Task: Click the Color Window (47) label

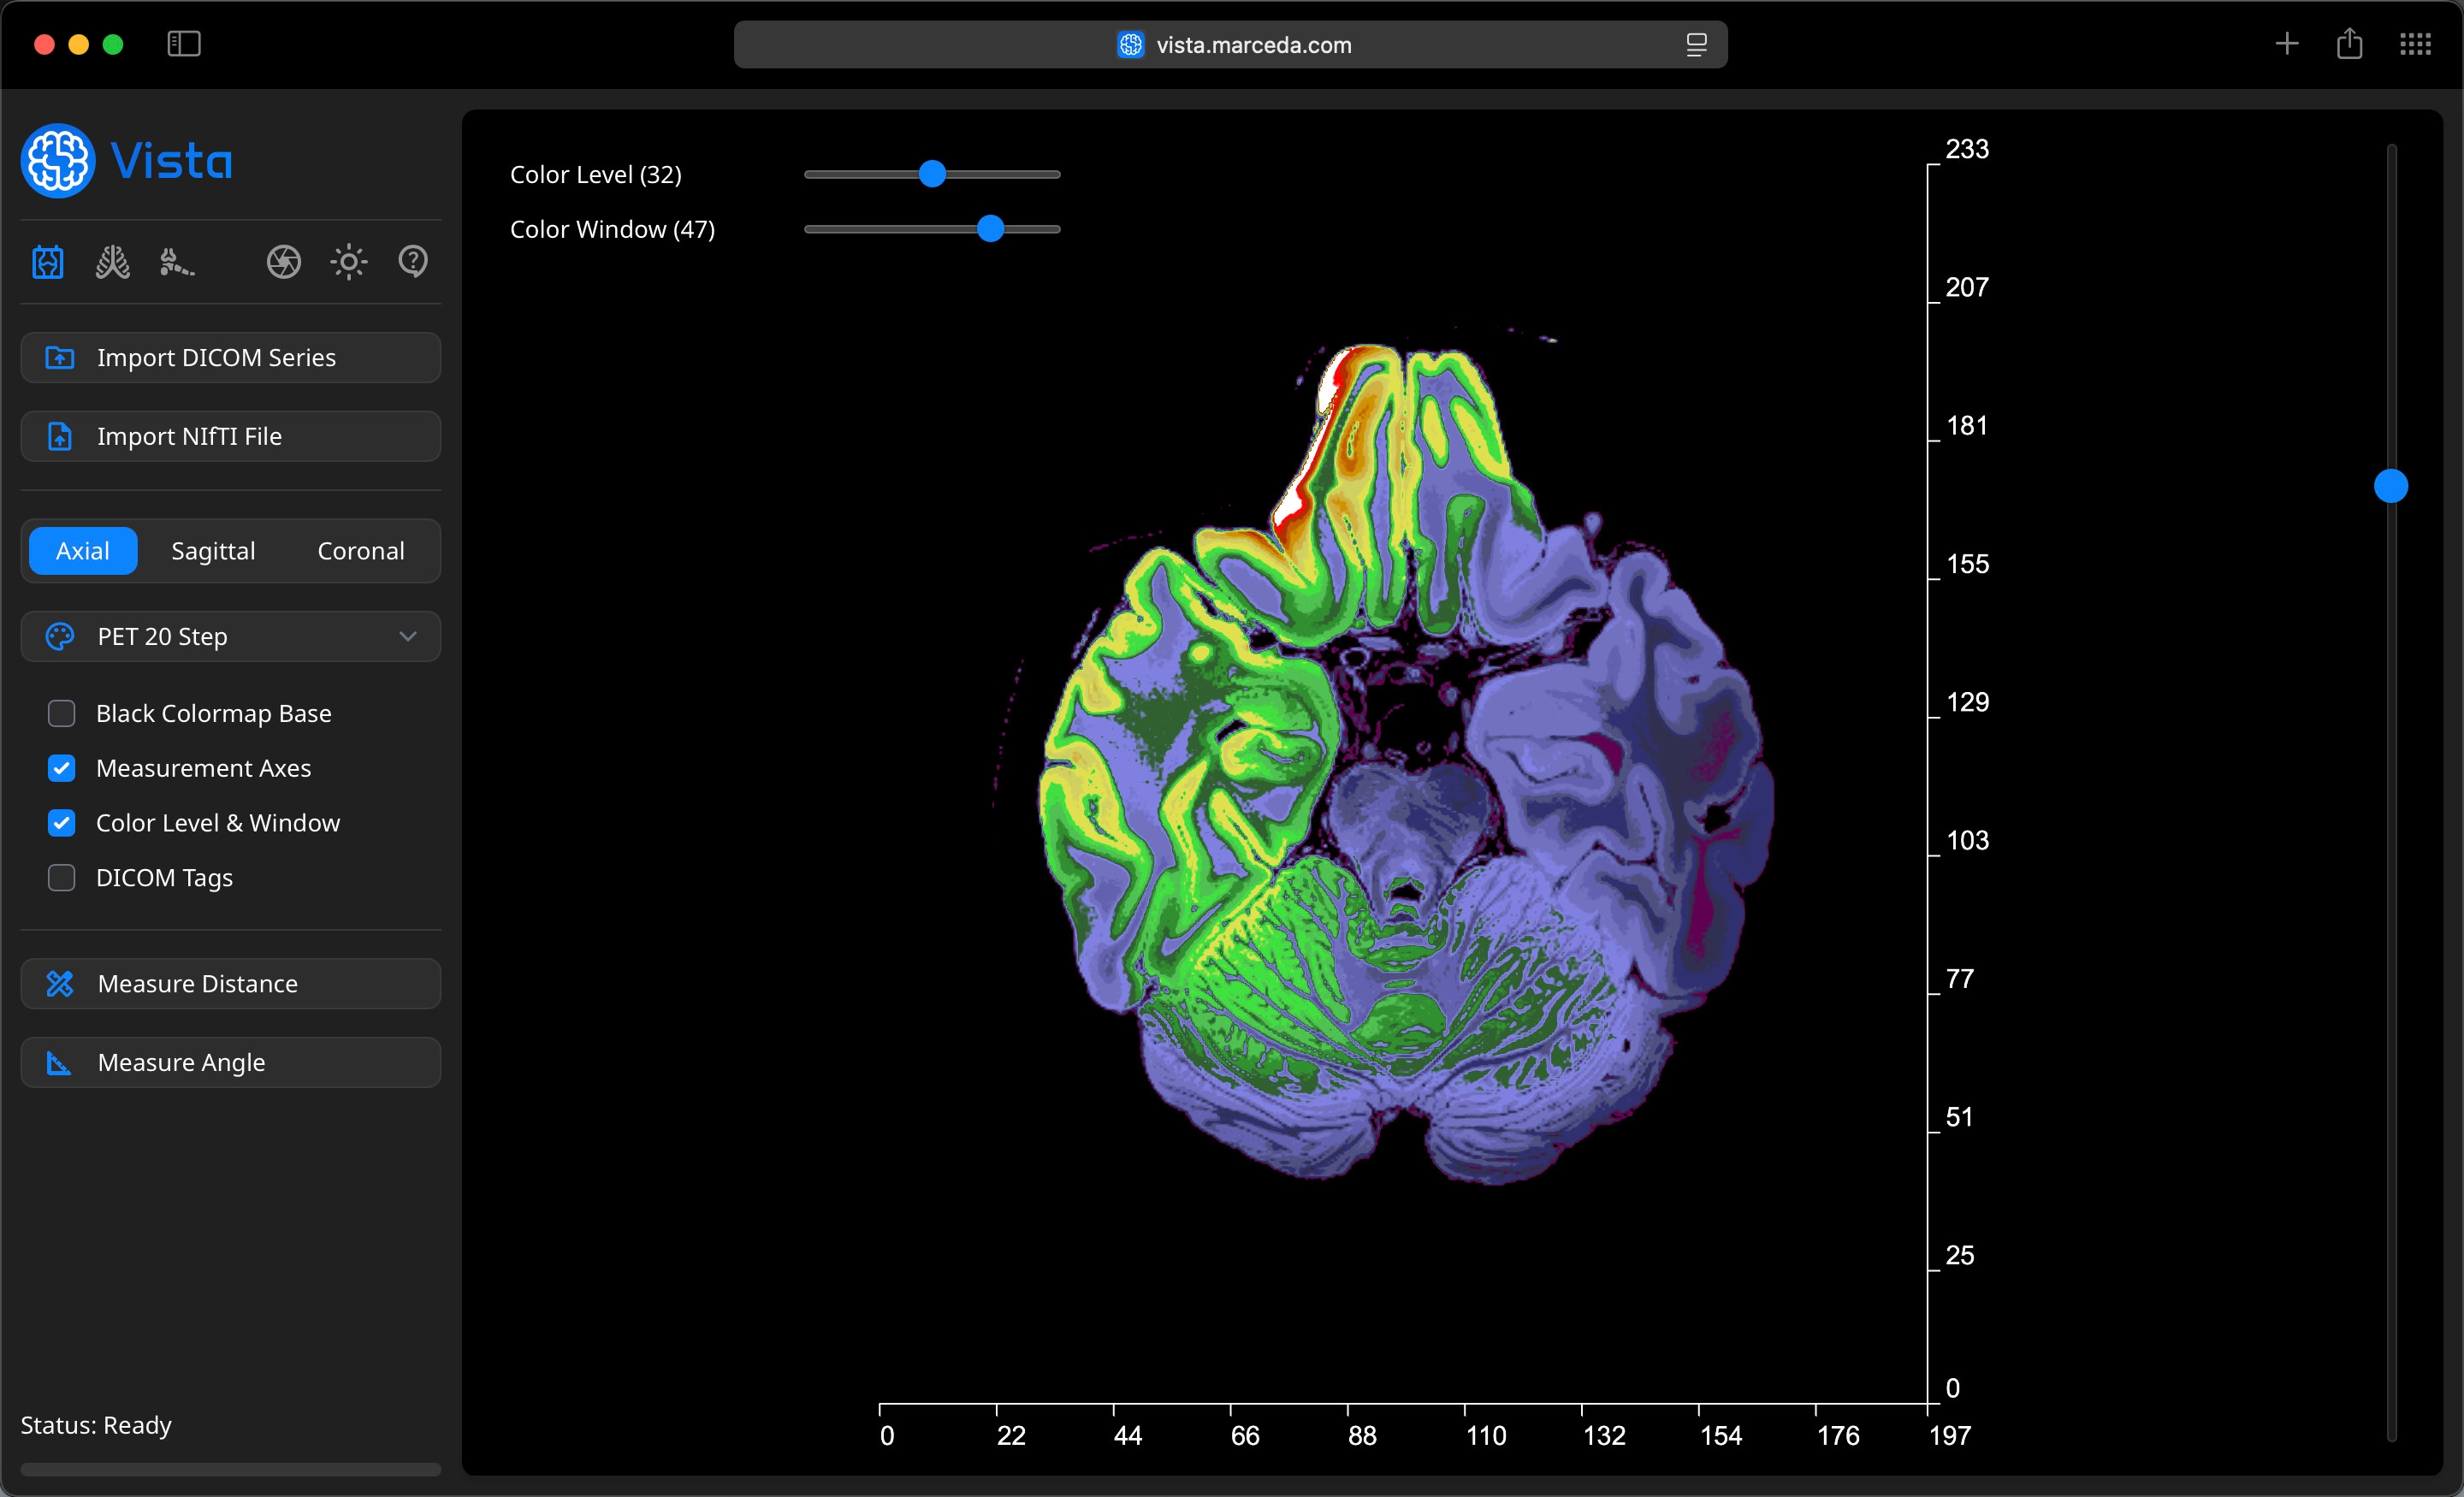Action: [x=613, y=230]
